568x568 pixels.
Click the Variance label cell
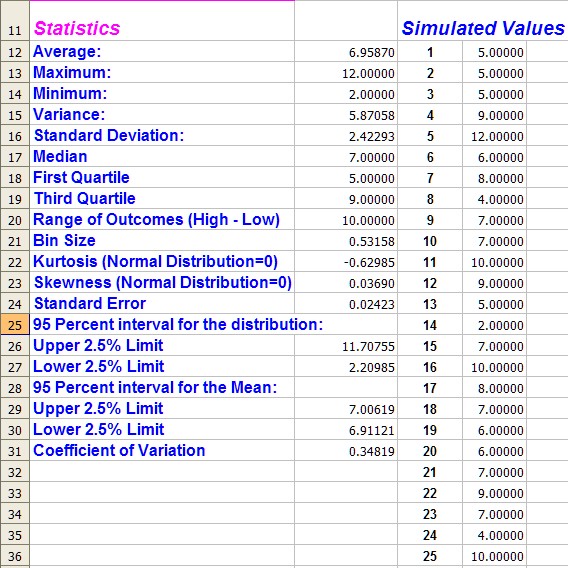(x=162, y=114)
